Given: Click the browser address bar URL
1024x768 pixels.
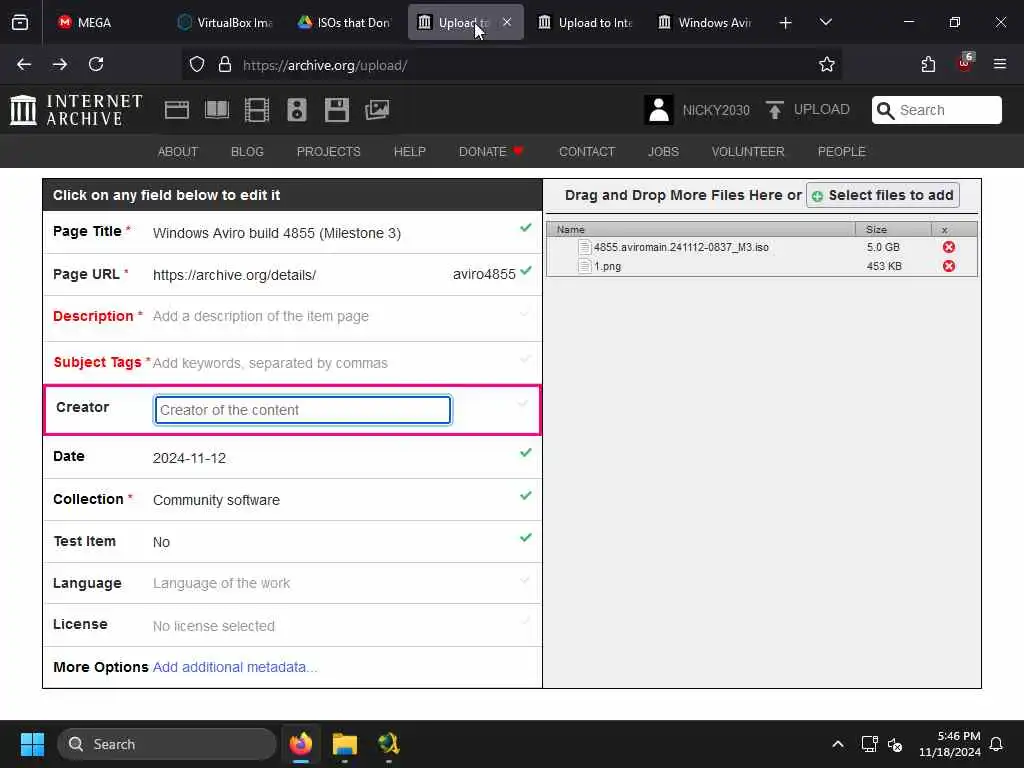Looking at the screenshot, I should 325,65.
